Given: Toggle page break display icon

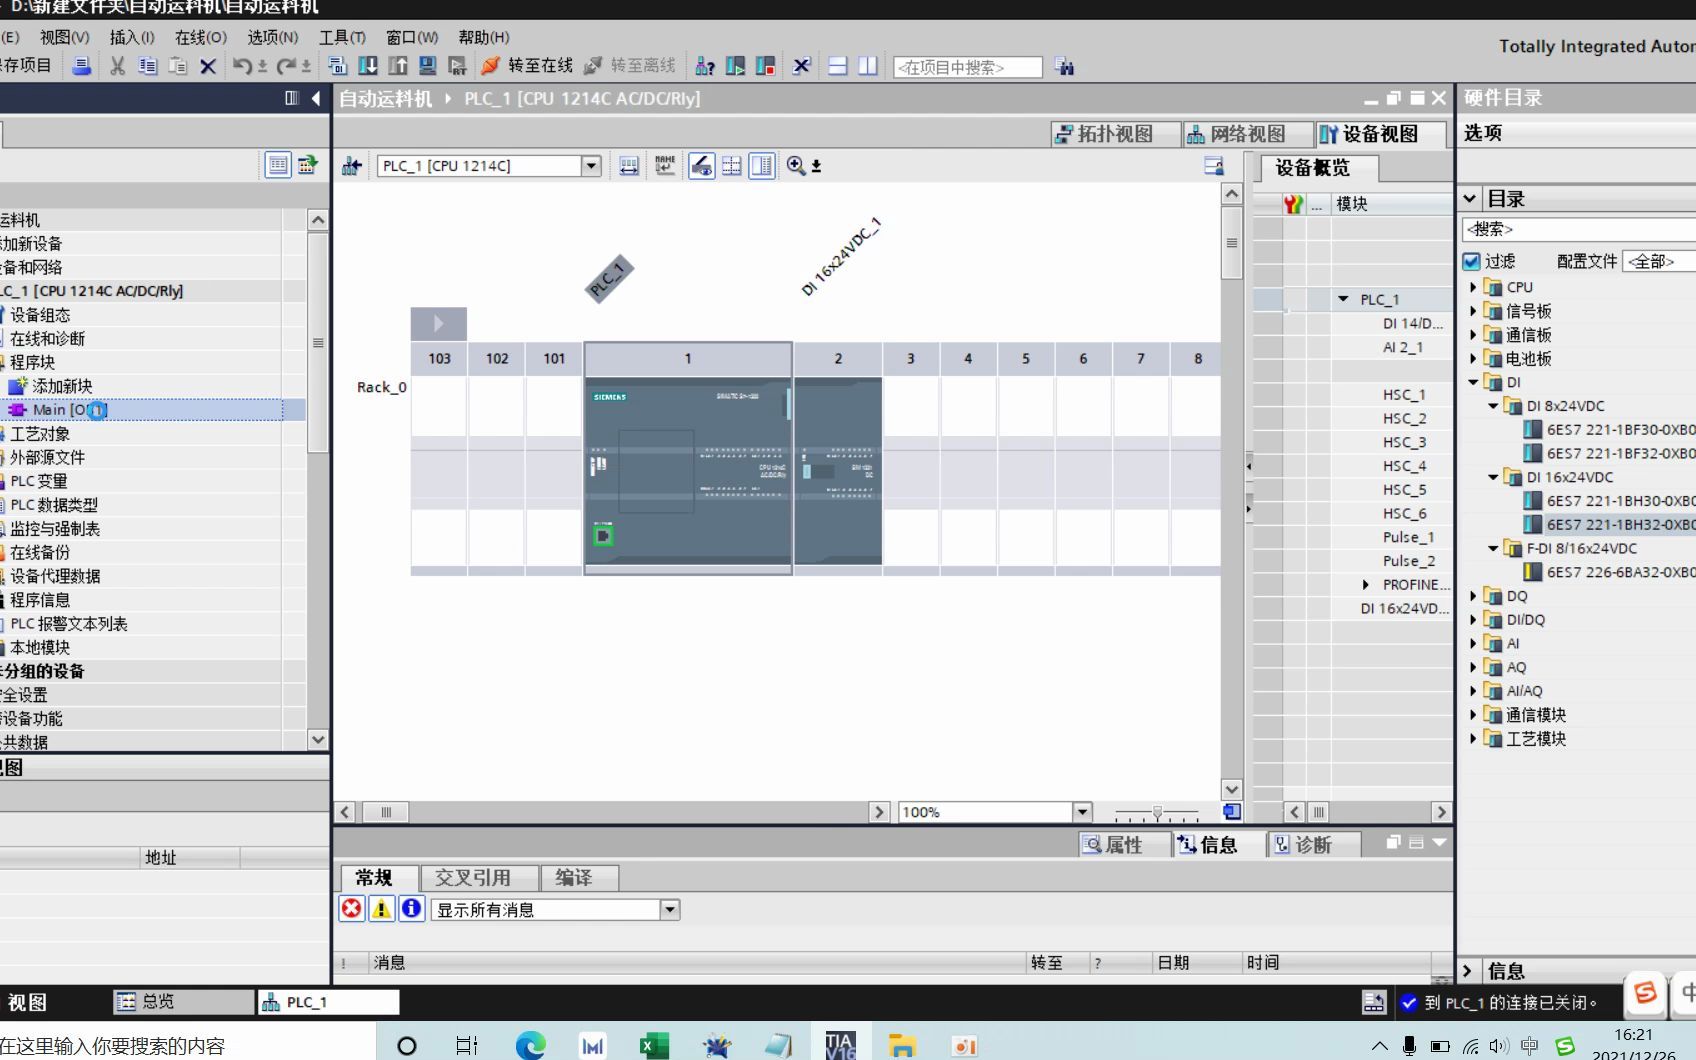Looking at the screenshot, I should [x=732, y=166].
